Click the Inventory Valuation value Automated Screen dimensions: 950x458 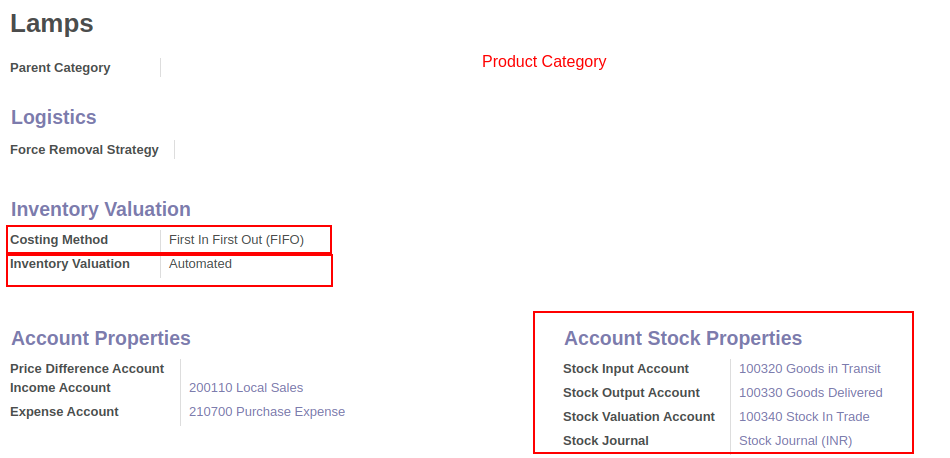pyautogui.click(x=201, y=264)
